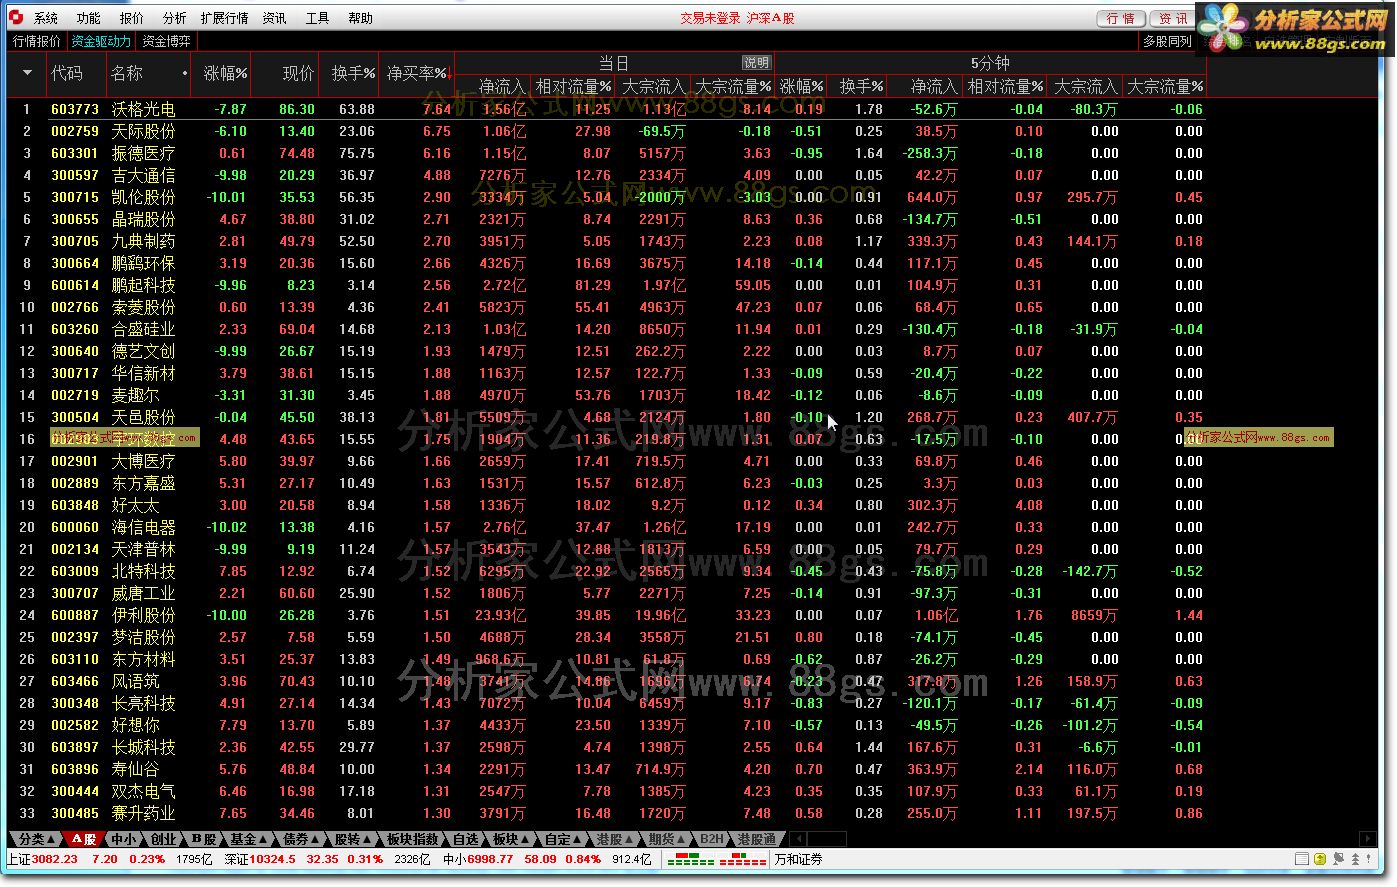This screenshot has height=887, width=1397.
Task: Expand the 板块 dropdown tab
Action: click(x=512, y=839)
